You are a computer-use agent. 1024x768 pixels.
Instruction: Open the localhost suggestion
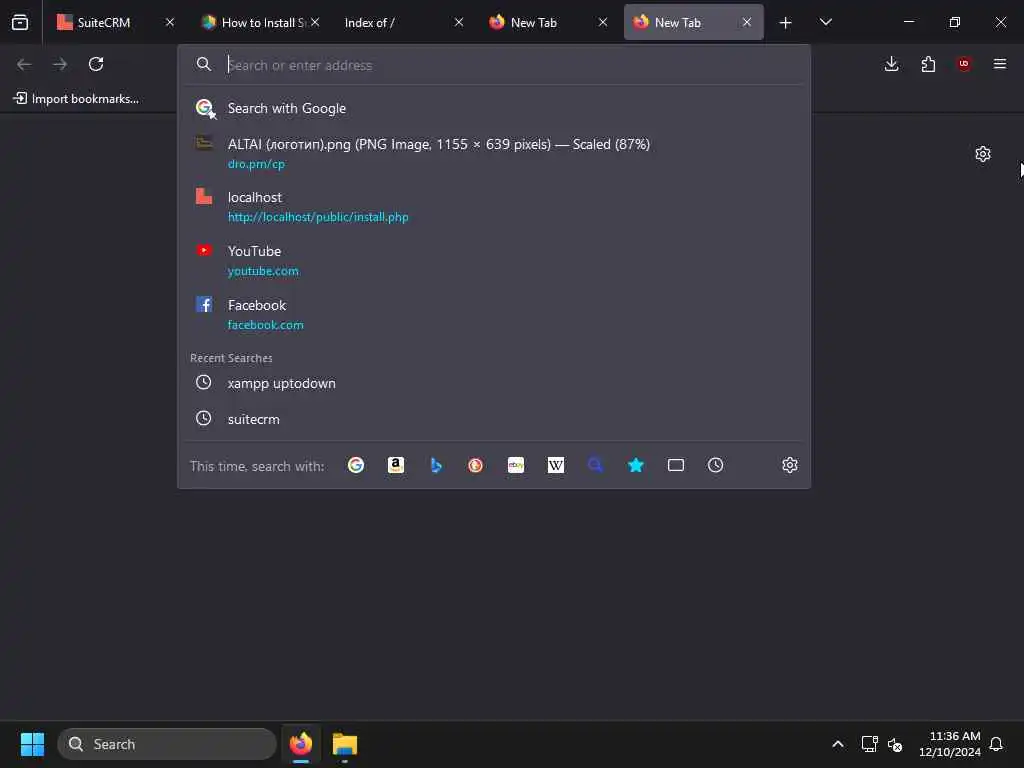[494, 206]
